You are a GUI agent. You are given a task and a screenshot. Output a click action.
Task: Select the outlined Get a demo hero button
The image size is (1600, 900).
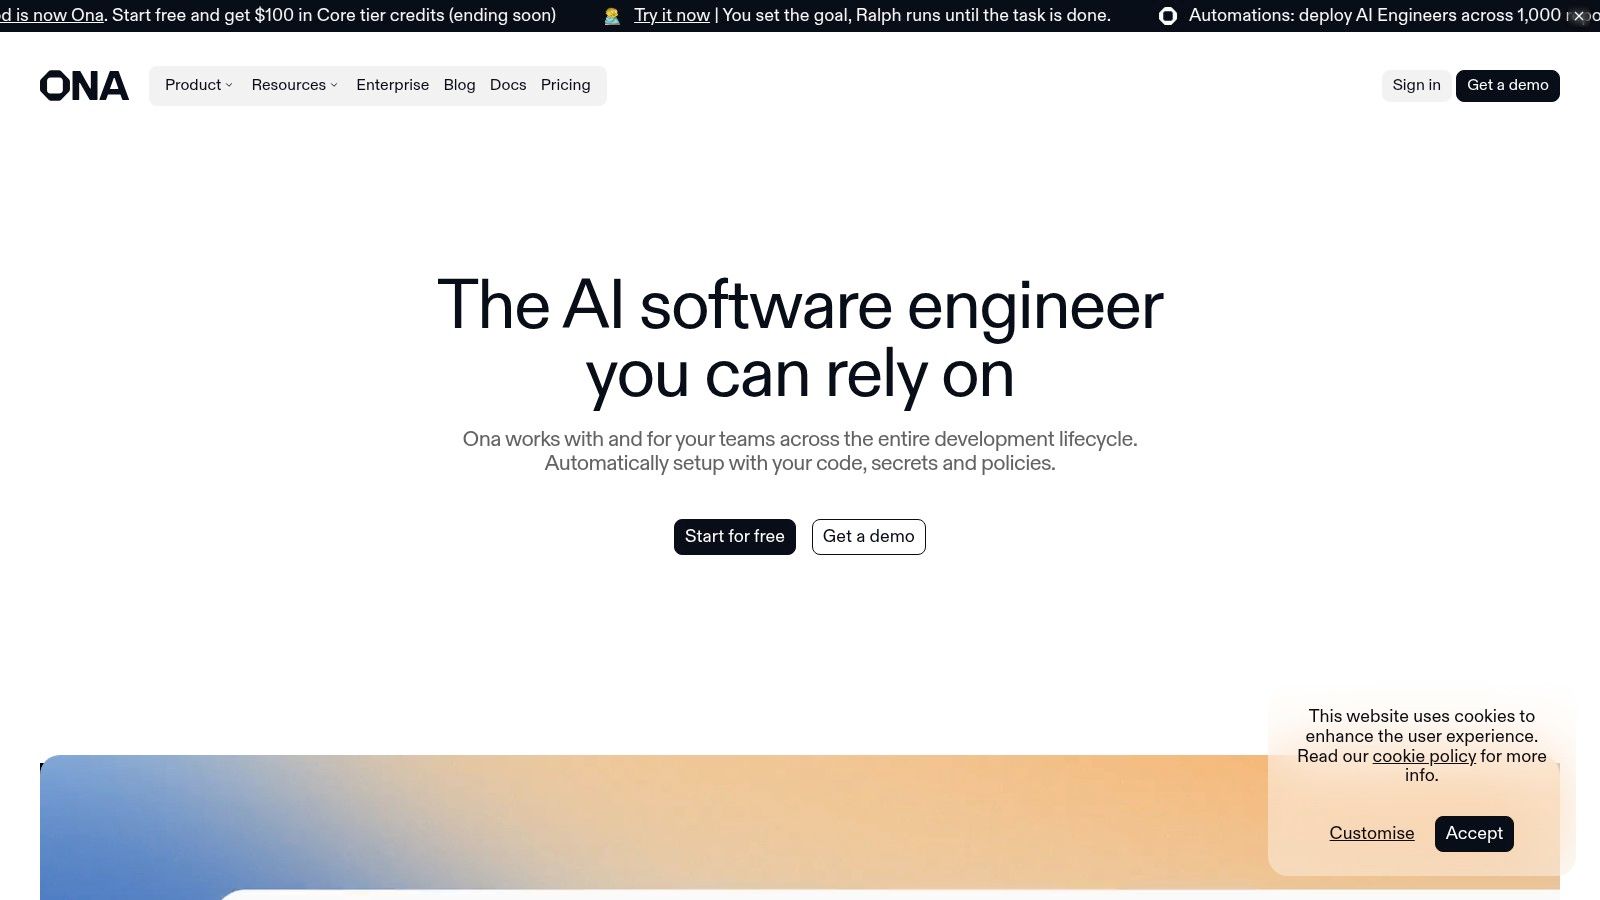tap(868, 537)
